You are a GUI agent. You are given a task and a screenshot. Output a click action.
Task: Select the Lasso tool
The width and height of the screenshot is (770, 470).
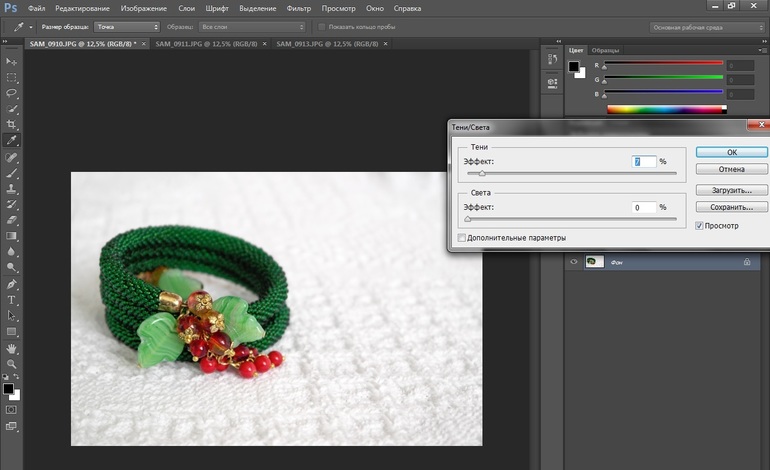point(12,92)
